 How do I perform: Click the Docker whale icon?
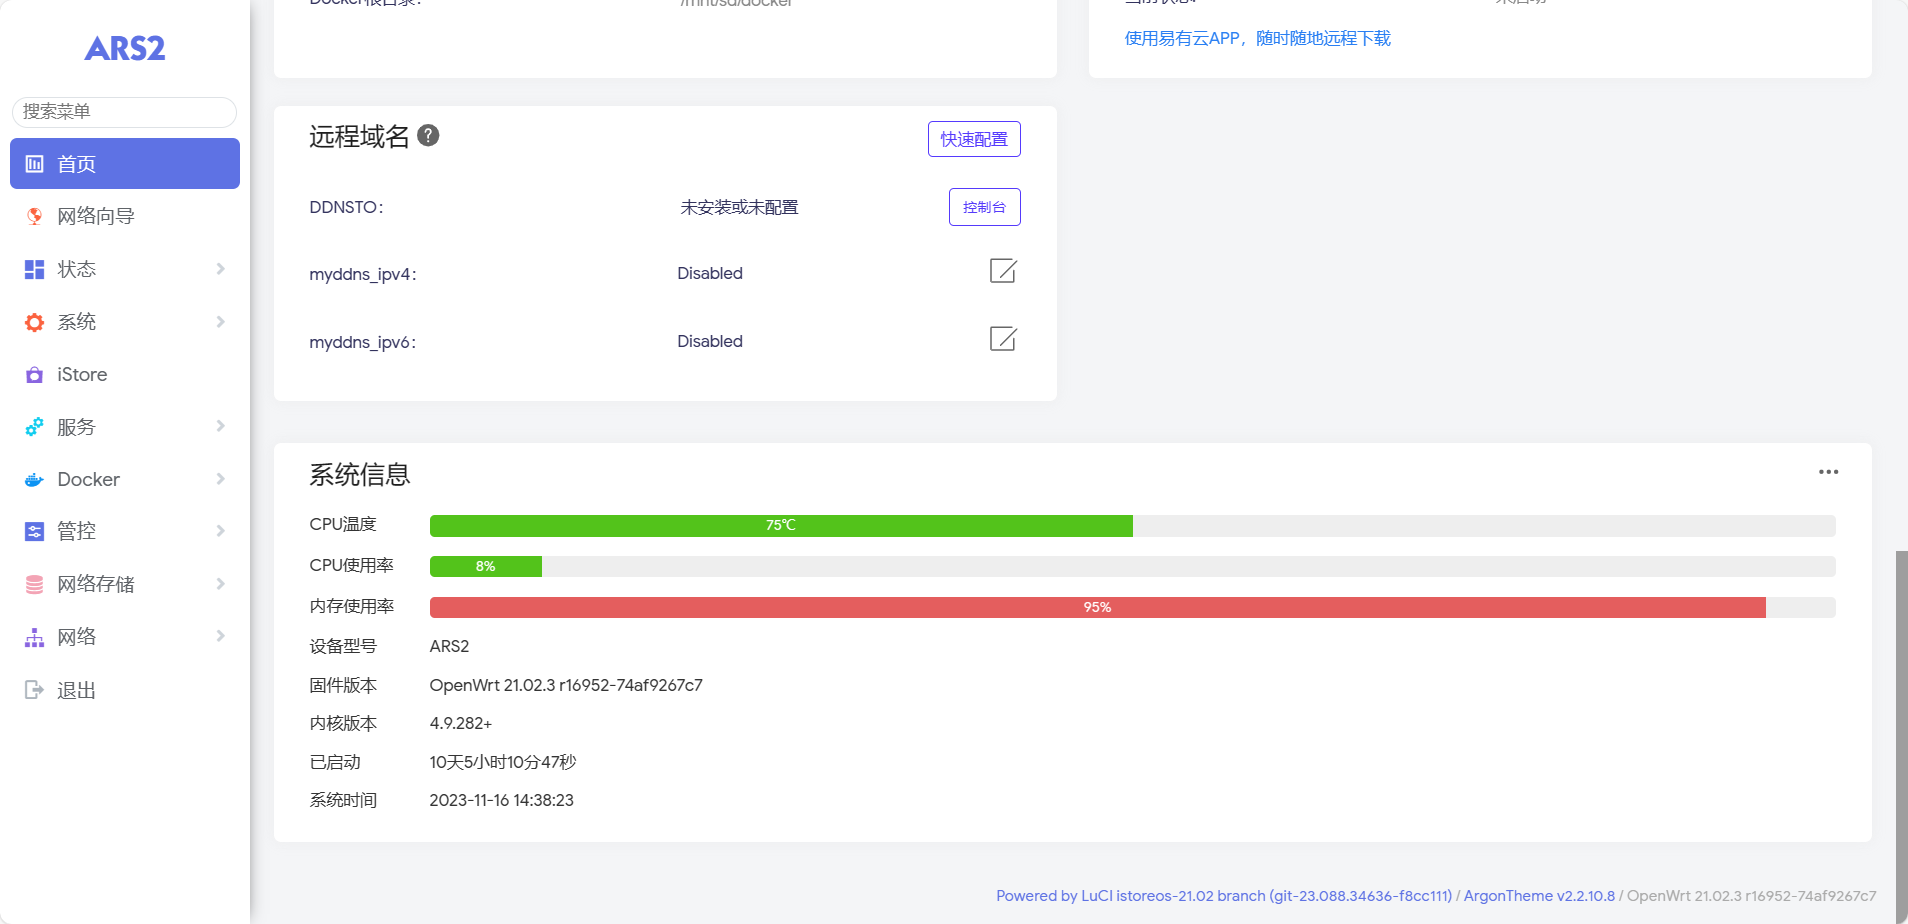click(x=34, y=480)
